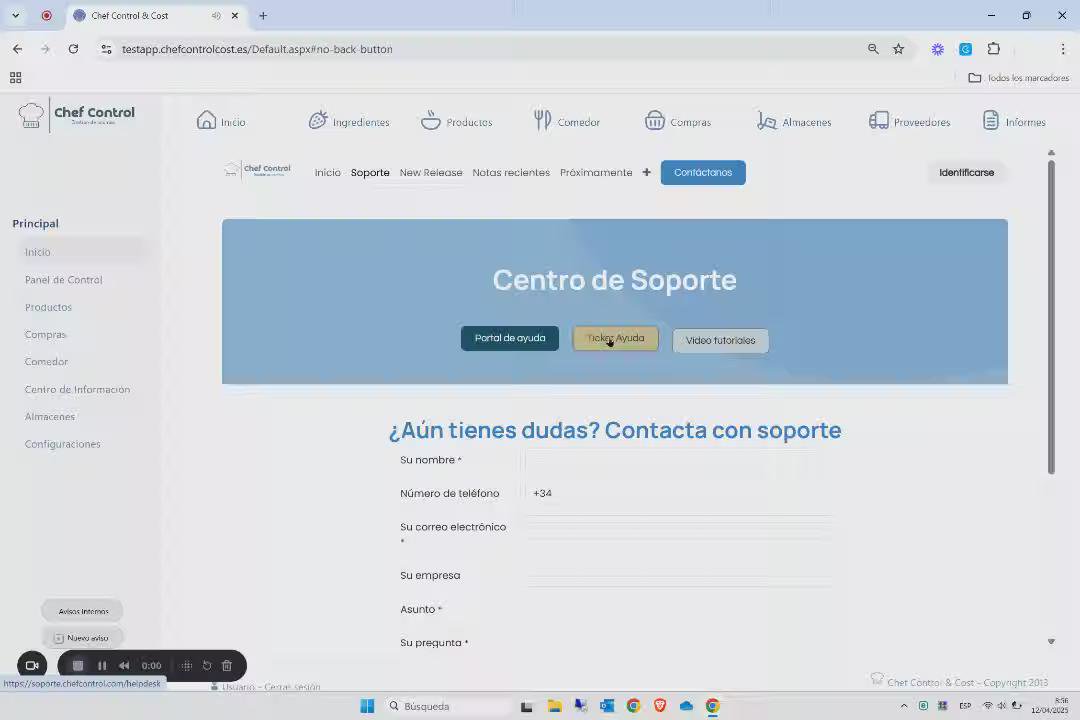Open the Comedor fork and knife icon

tap(543, 121)
